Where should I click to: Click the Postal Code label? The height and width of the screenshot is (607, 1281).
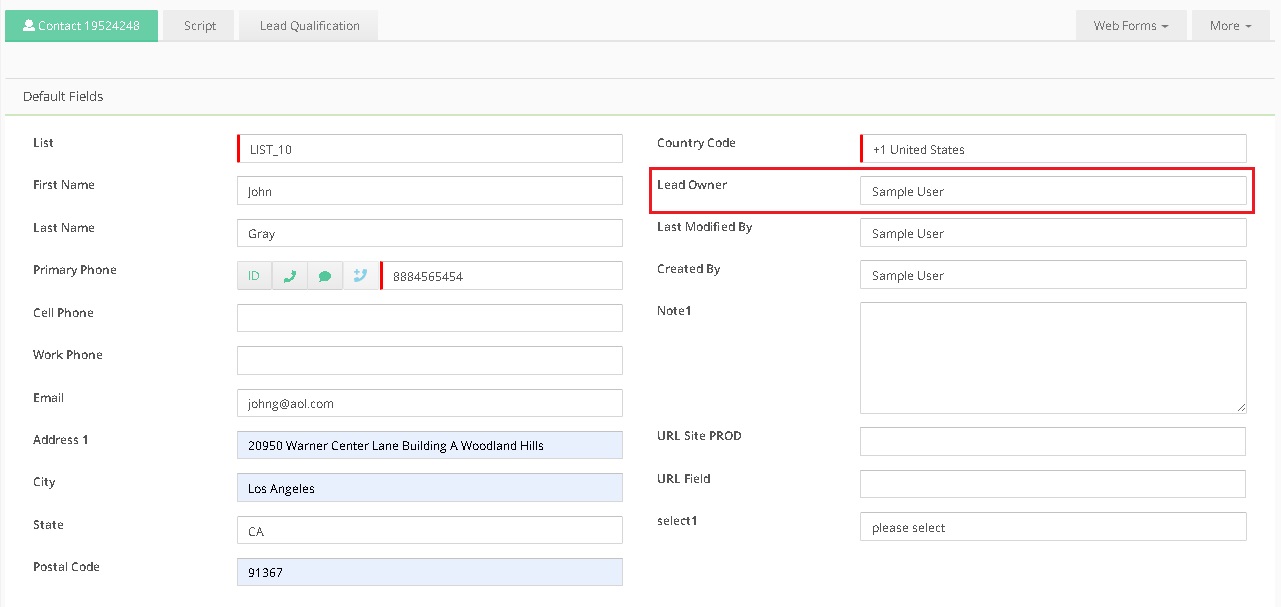(x=66, y=567)
